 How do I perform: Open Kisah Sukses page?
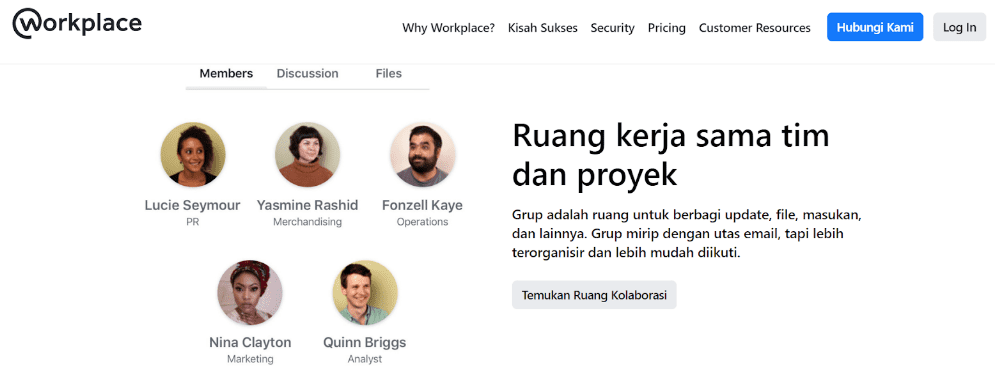point(543,28)
